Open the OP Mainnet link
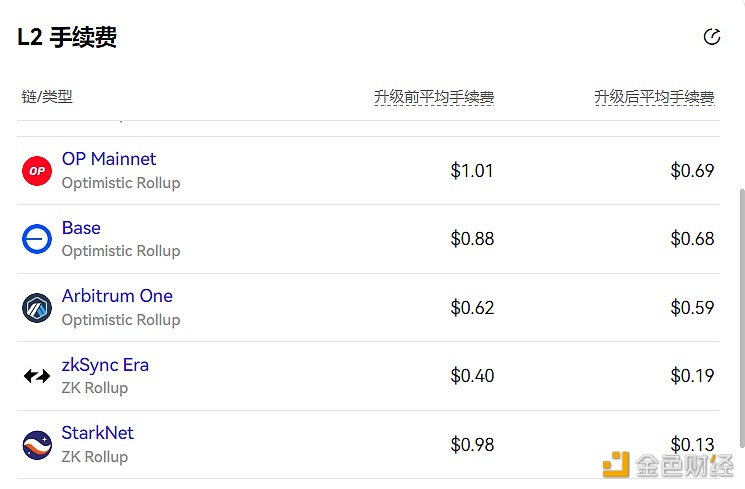The image size is (745, 489). [109, 159]
